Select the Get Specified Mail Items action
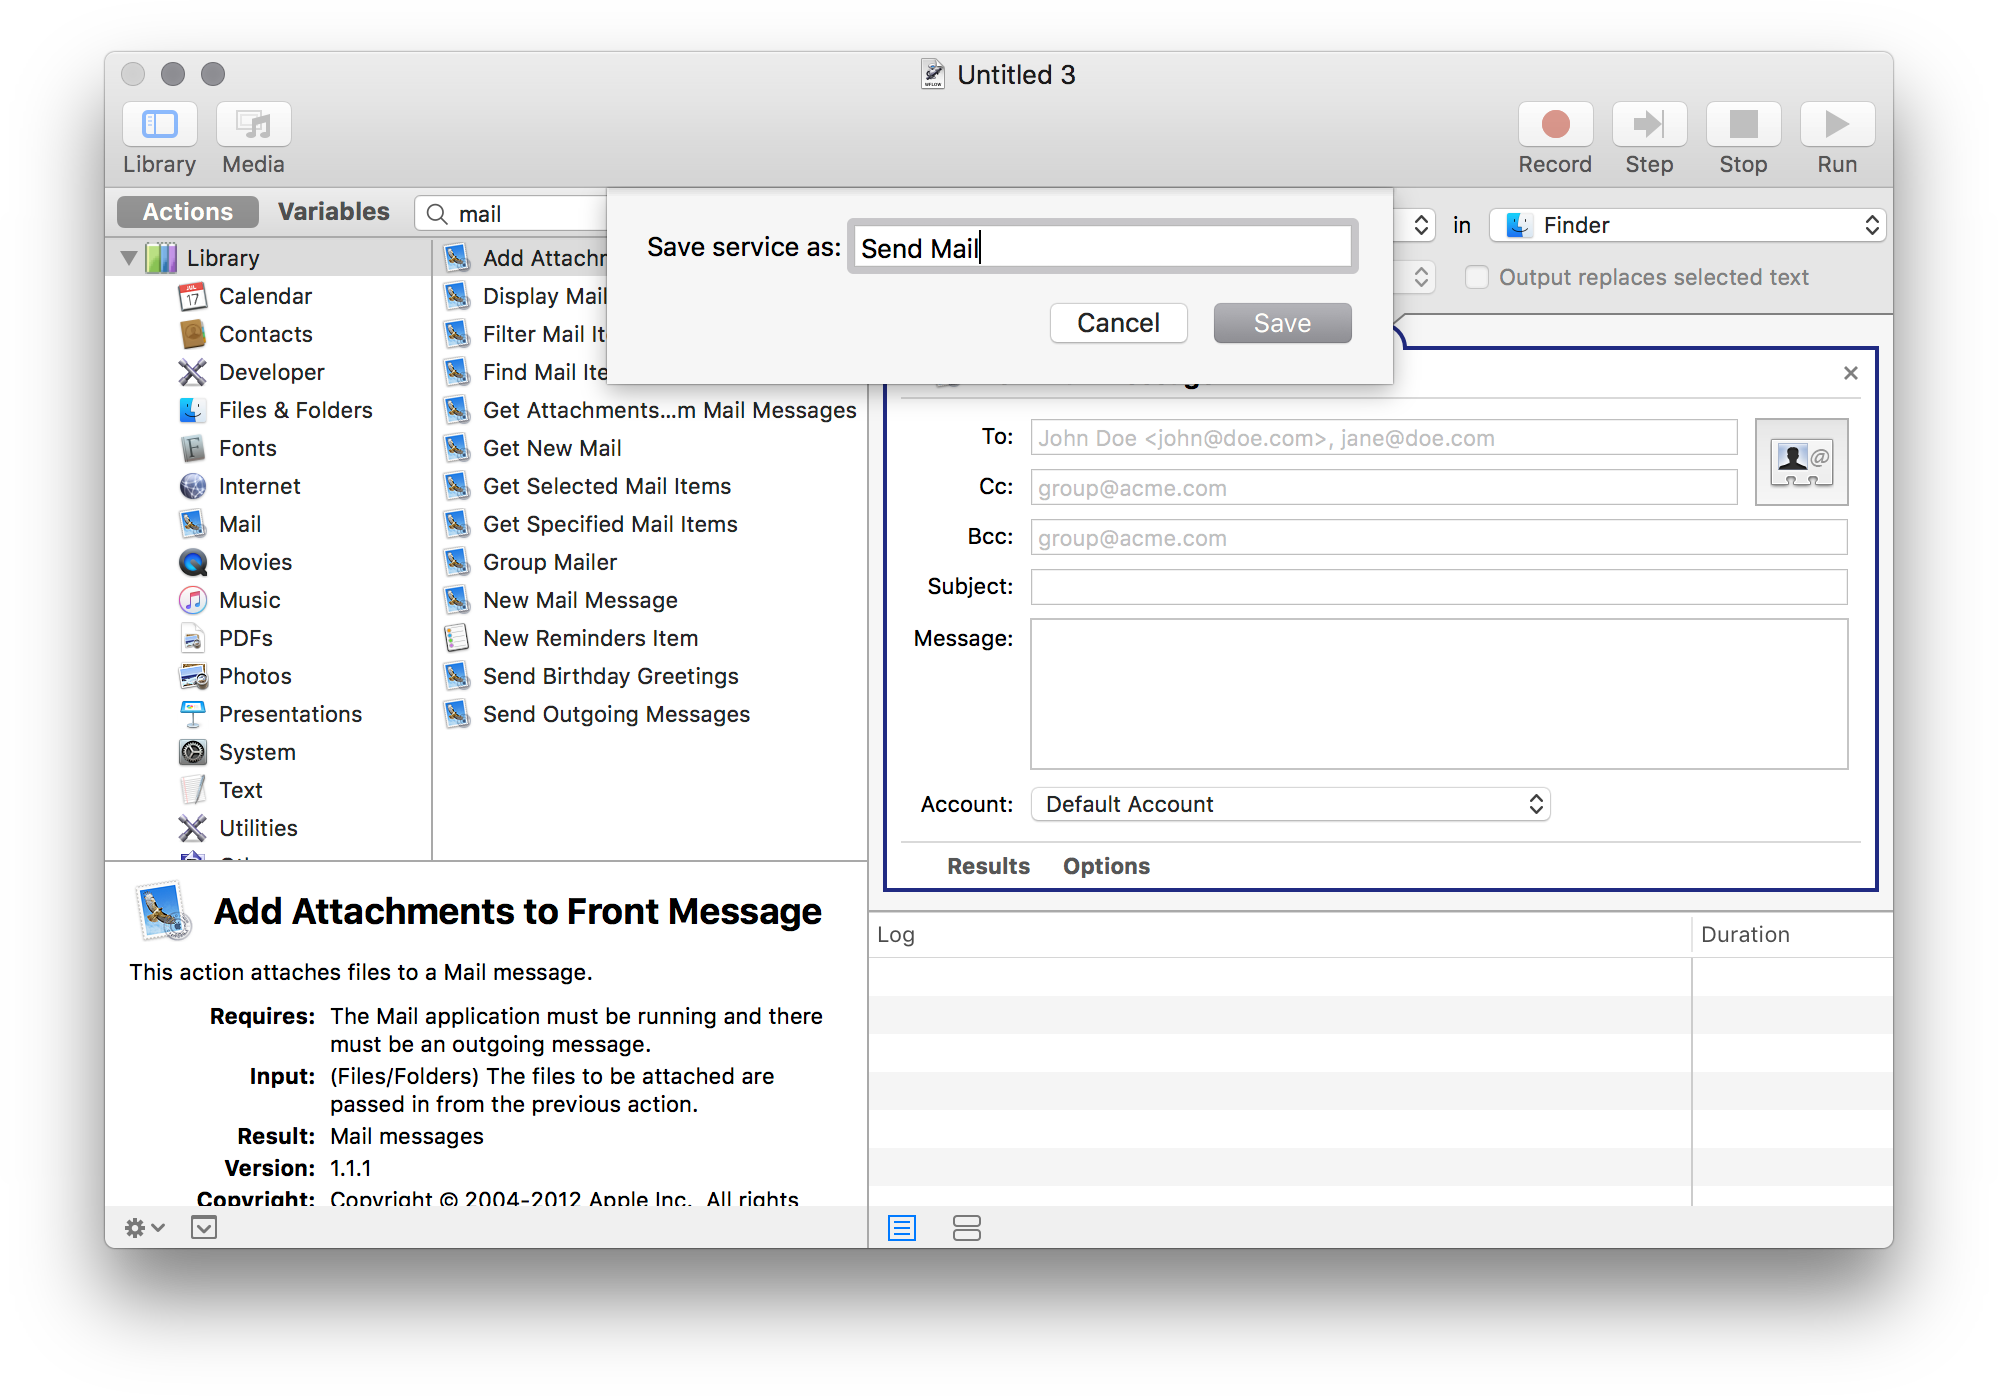This screenshot has height=1396, width=1998. [x=609, y=524]
